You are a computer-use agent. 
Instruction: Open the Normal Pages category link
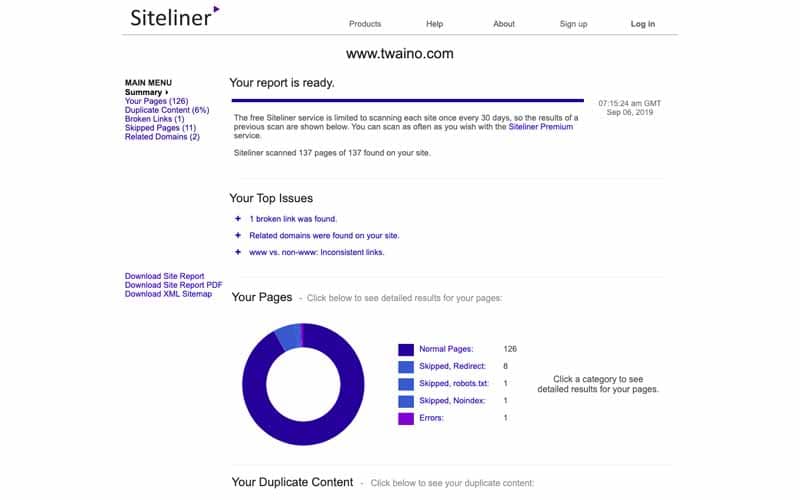pos(446,349)
